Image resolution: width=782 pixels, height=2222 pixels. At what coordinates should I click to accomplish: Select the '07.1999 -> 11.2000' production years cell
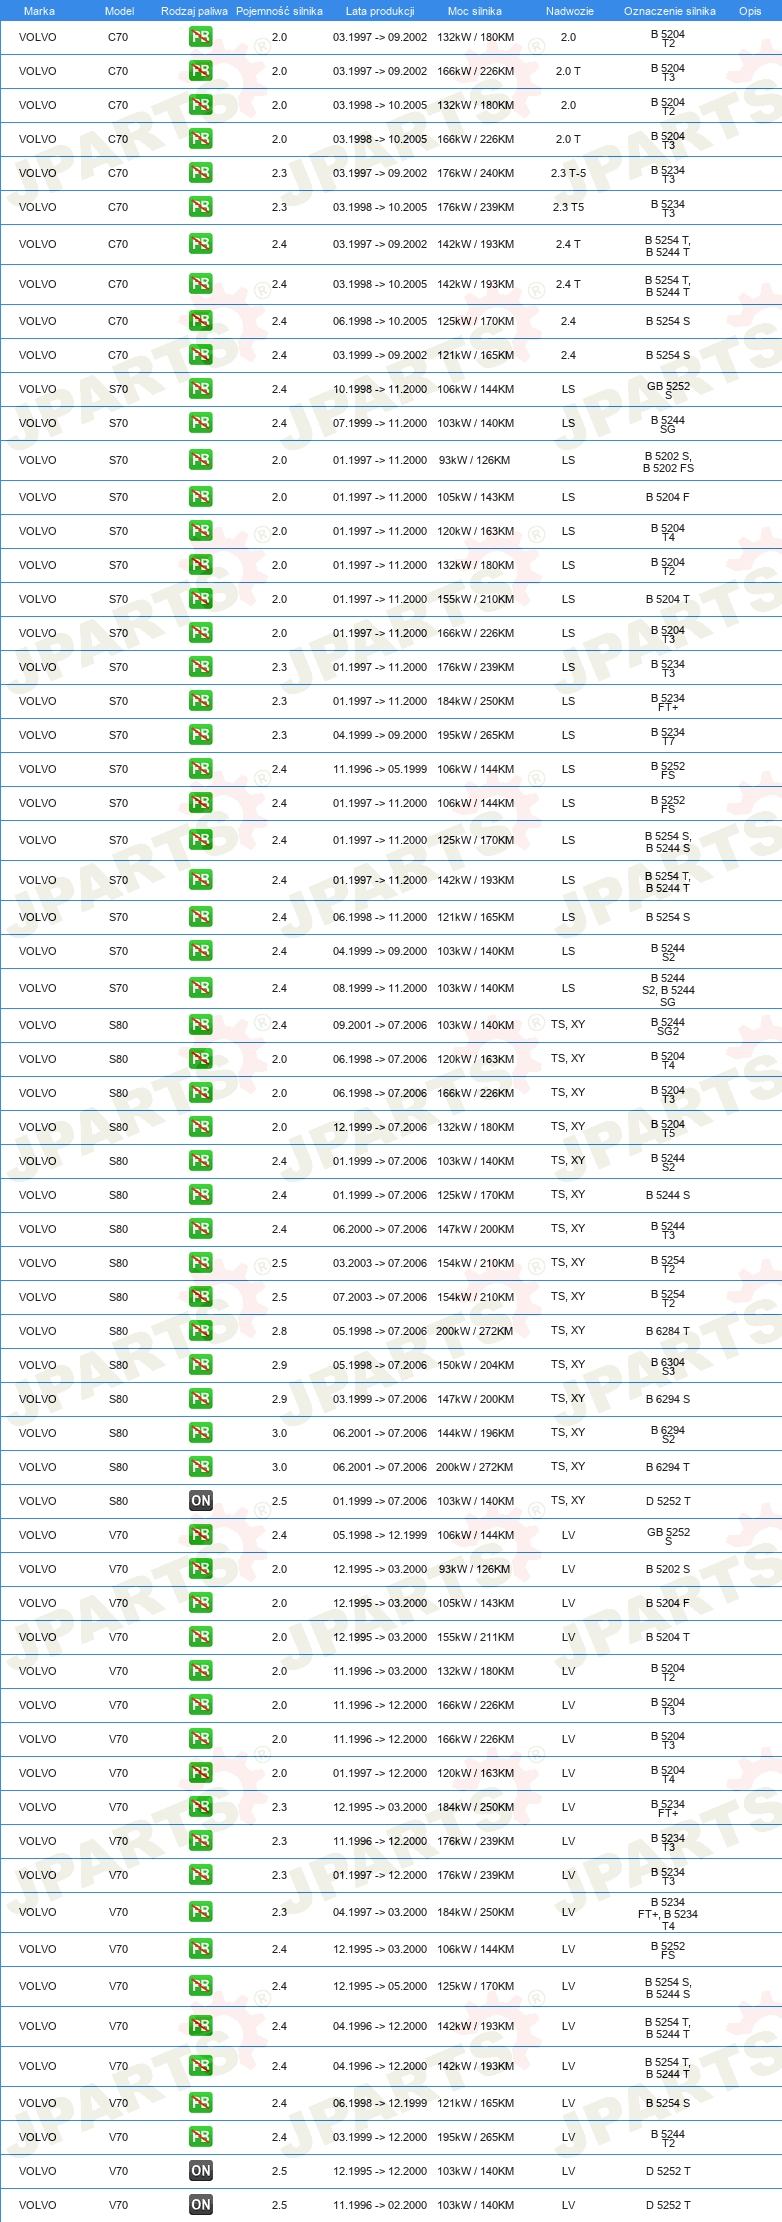click(380, 423)
